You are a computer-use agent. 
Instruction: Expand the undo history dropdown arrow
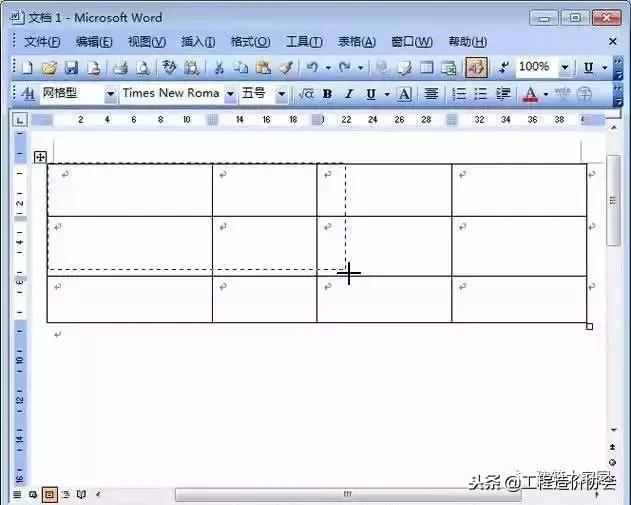tap(328, 68)
